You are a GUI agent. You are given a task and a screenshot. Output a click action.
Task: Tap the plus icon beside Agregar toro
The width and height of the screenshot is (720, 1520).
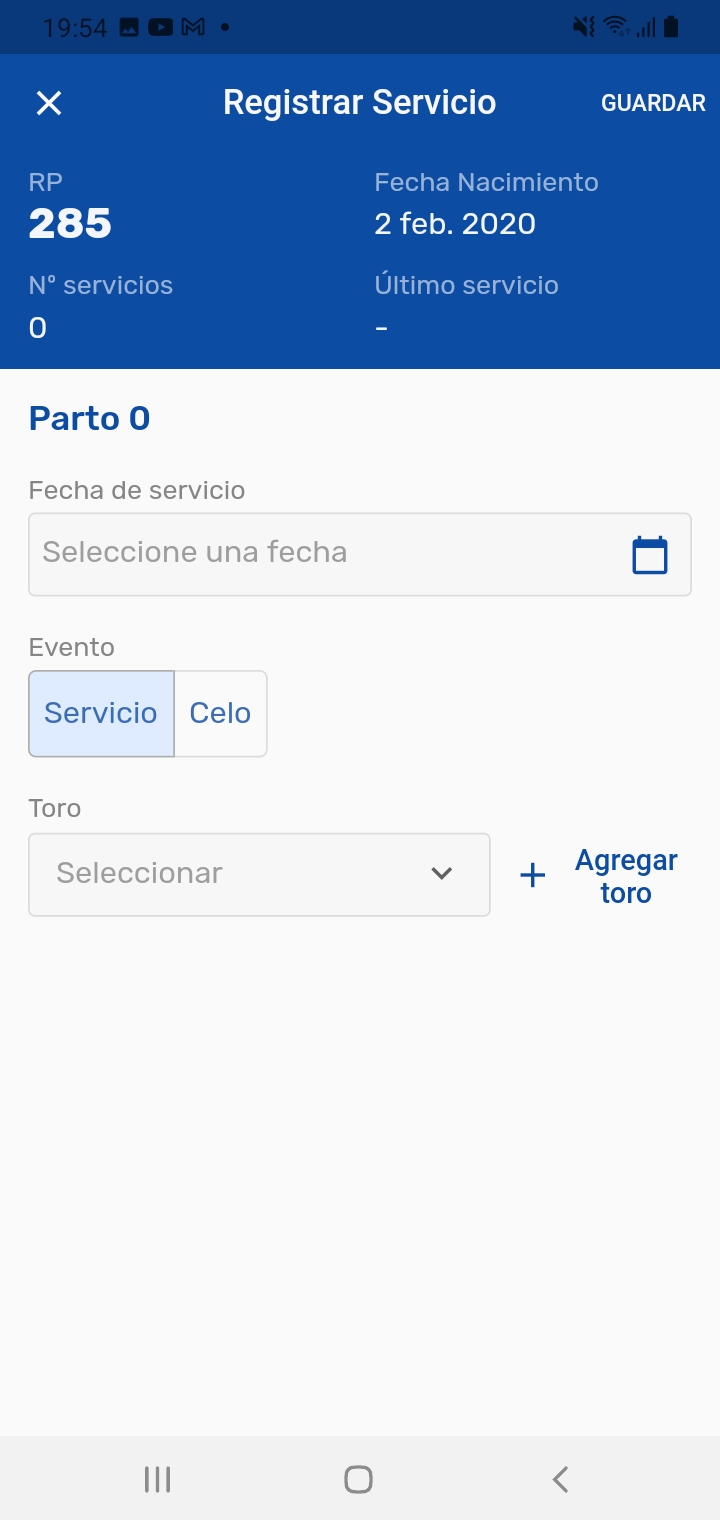(x=533, y=876)
